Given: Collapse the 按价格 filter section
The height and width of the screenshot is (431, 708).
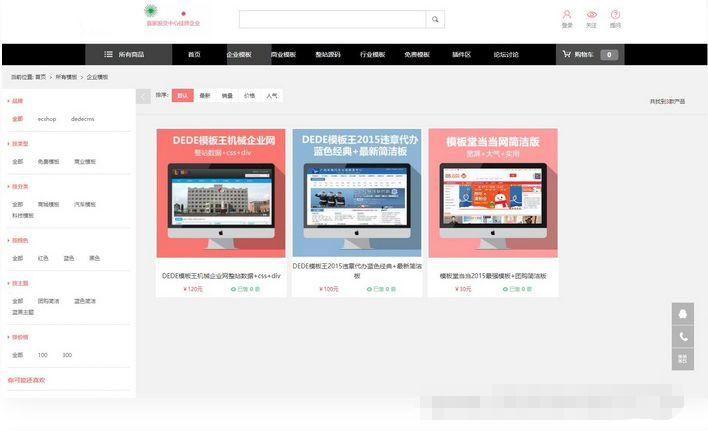Looking at the screenshot, I should 18,337.
